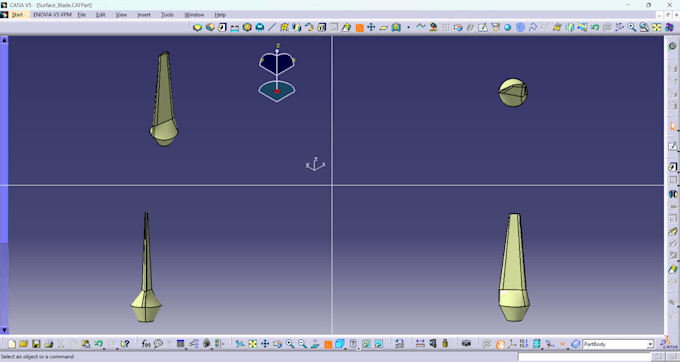
Task: Click the orange square icon in top toolbar
Action: click(x=359, y=28)
